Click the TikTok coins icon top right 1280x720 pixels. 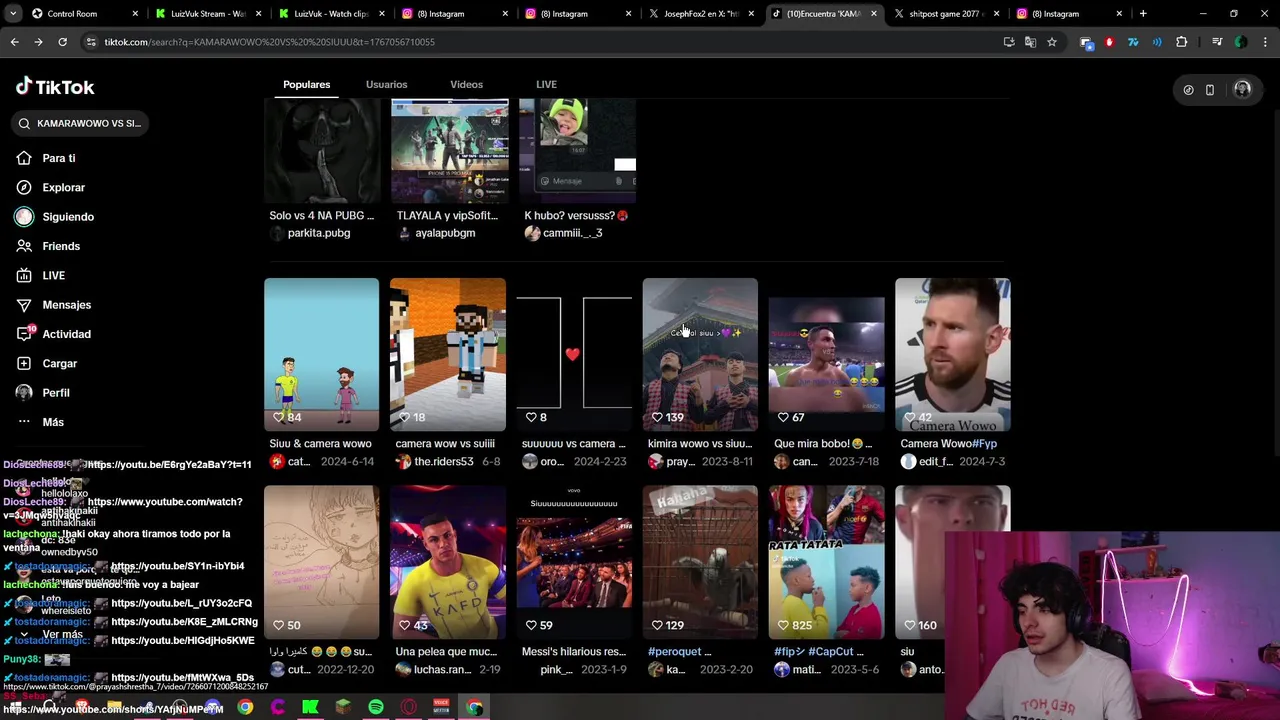point(1188,90)
